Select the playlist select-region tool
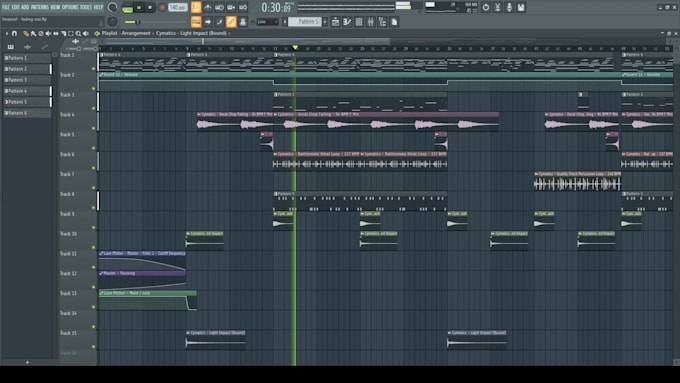Image resolution: width=680 pixels, height=383 pixels. pyautogui.click(x=71, y=33)
